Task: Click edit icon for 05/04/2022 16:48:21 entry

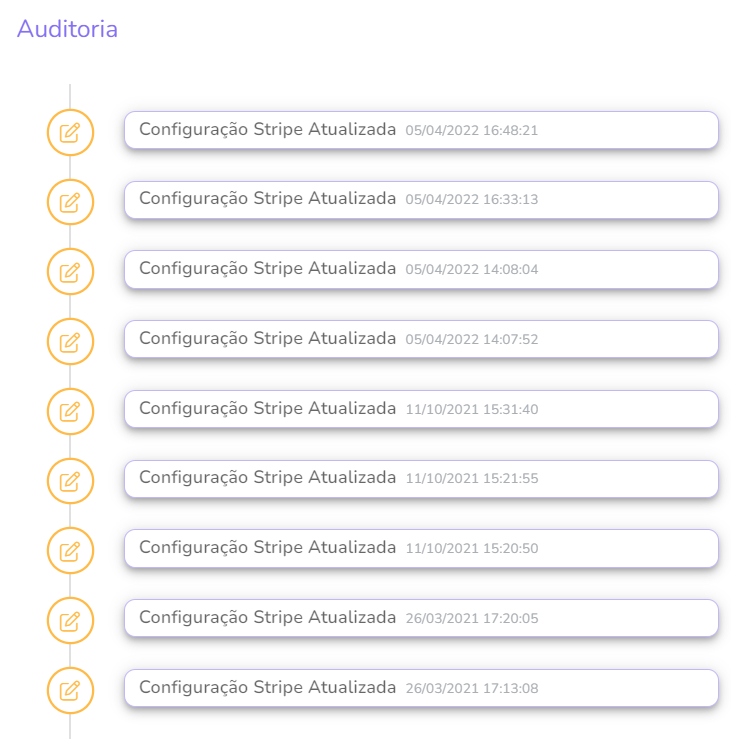Action: click(x=70, y=133)
